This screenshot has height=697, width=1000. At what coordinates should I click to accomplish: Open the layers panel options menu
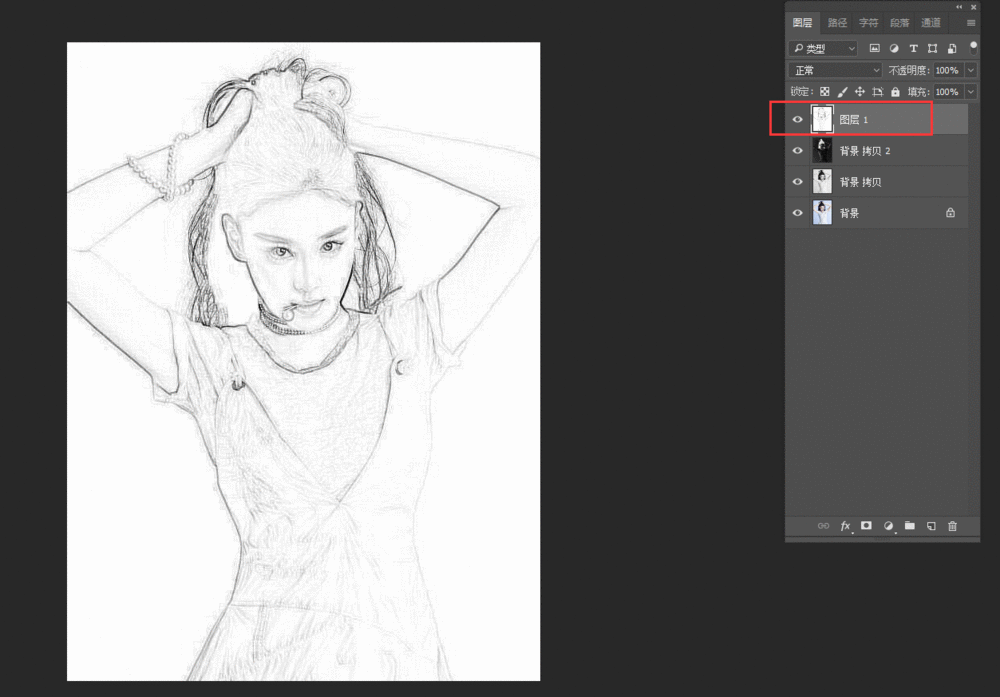click(x=970, y=23)
